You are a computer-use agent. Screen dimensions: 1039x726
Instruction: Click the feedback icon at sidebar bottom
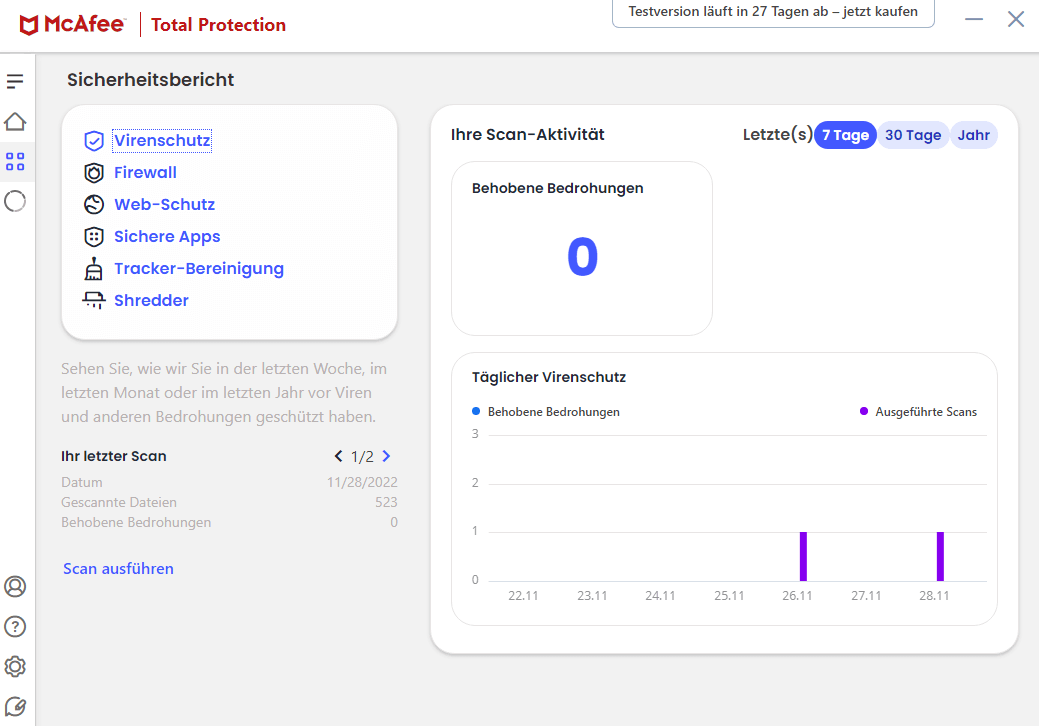(15, 707)
